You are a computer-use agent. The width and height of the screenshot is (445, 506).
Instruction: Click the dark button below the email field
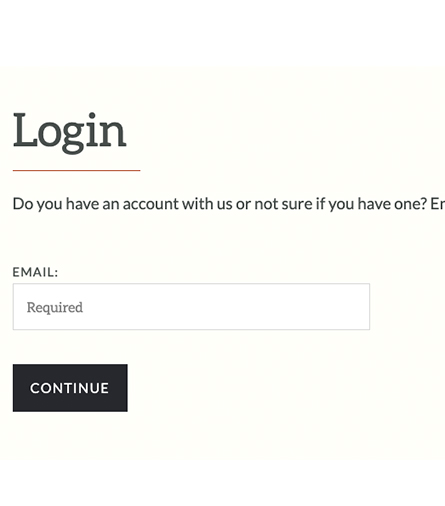coord(70,388)
